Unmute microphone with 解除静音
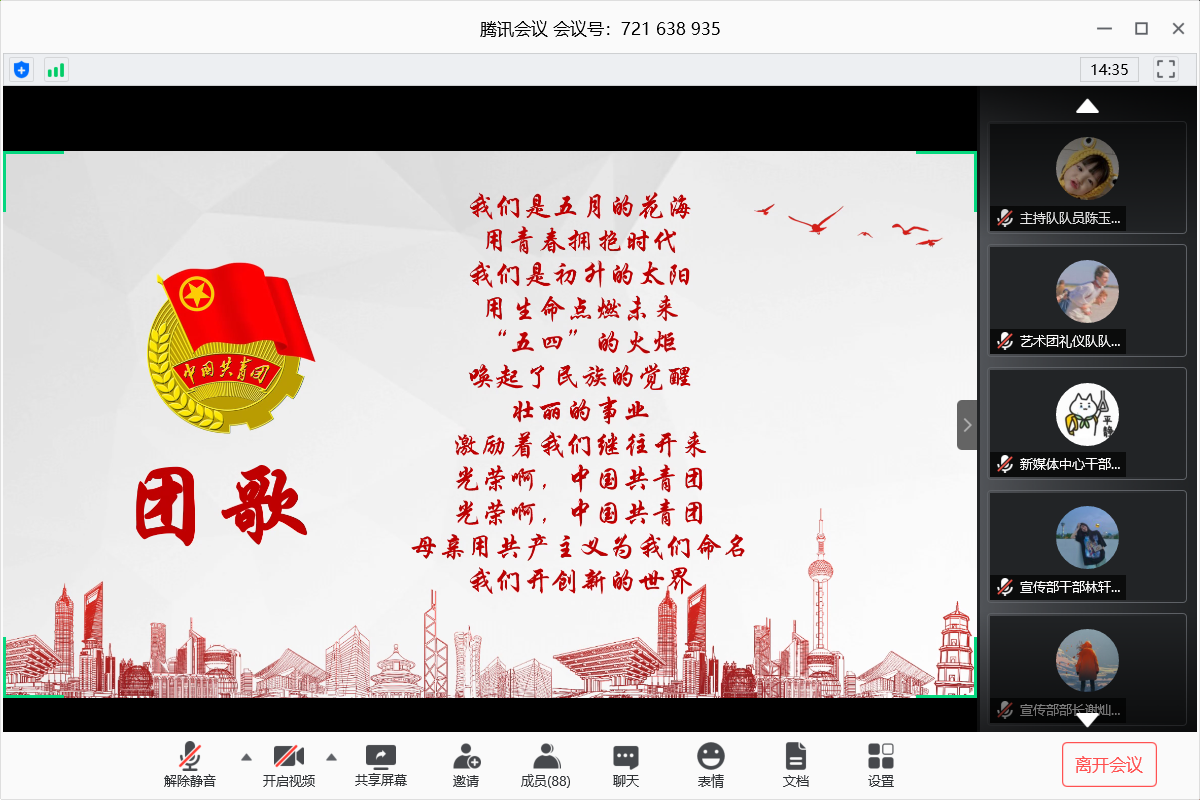 190,765
